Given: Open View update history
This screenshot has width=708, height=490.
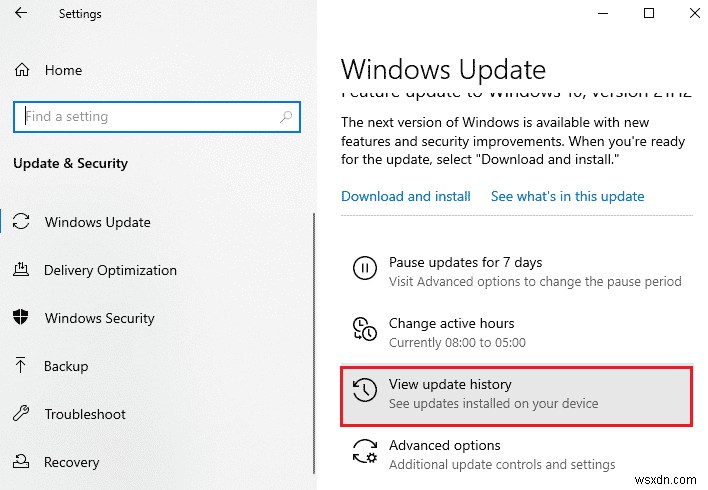Looking at the screenshot, I should point(450,384).
